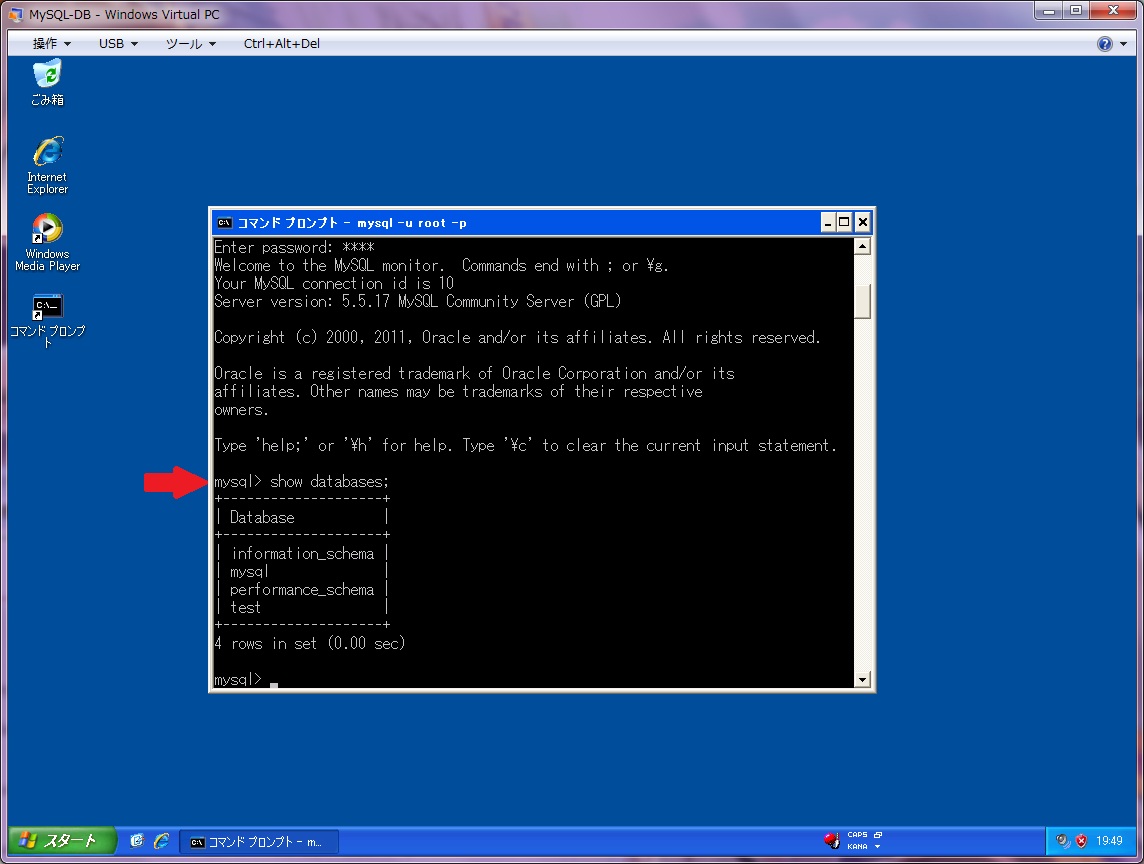
Task: Open the language bar options arrow
Action: pos(878,846)
